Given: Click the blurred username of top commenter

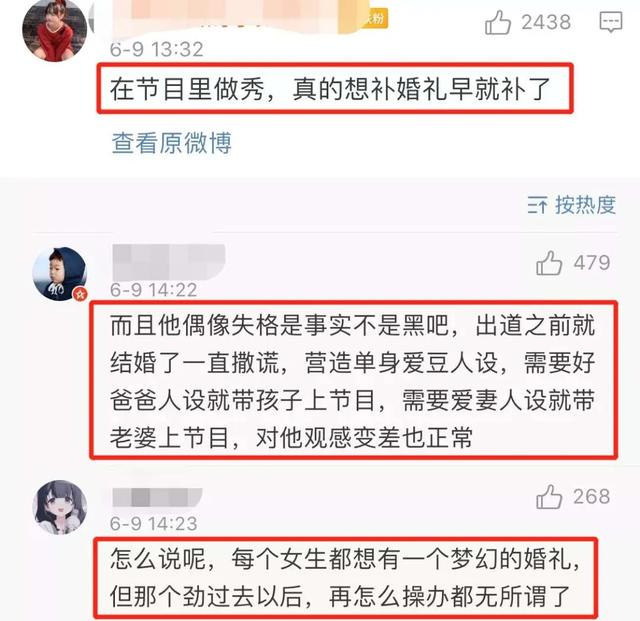Looking at the screenshot, I should click(229, 16).
